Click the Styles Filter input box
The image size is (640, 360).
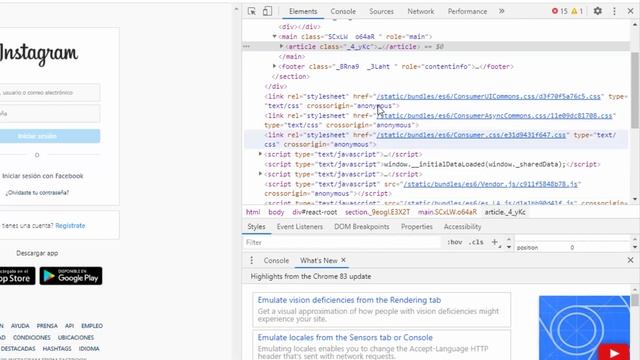point(342,242)
